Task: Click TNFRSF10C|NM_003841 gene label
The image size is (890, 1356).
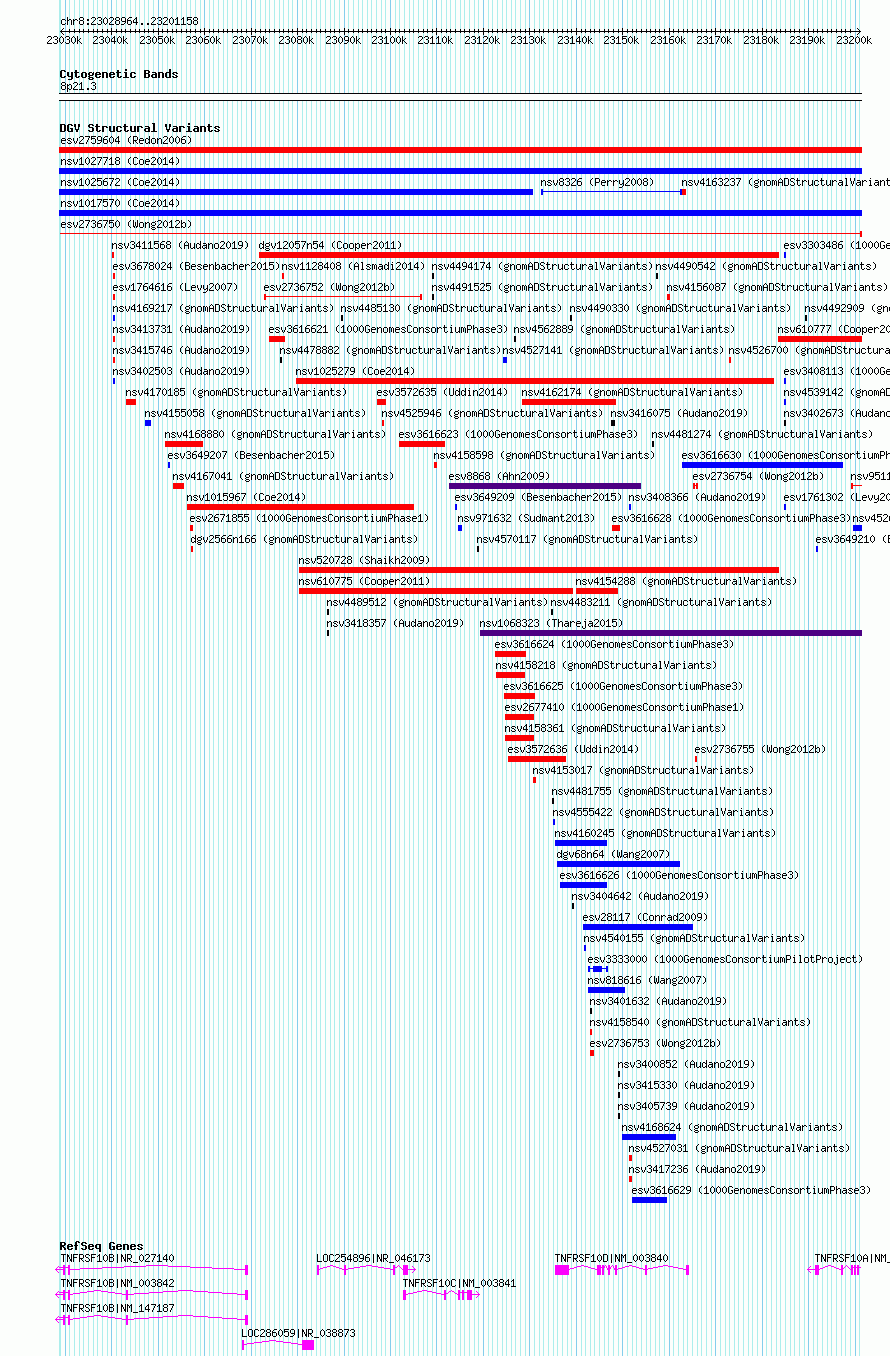Action: (x=460, y=1283)
